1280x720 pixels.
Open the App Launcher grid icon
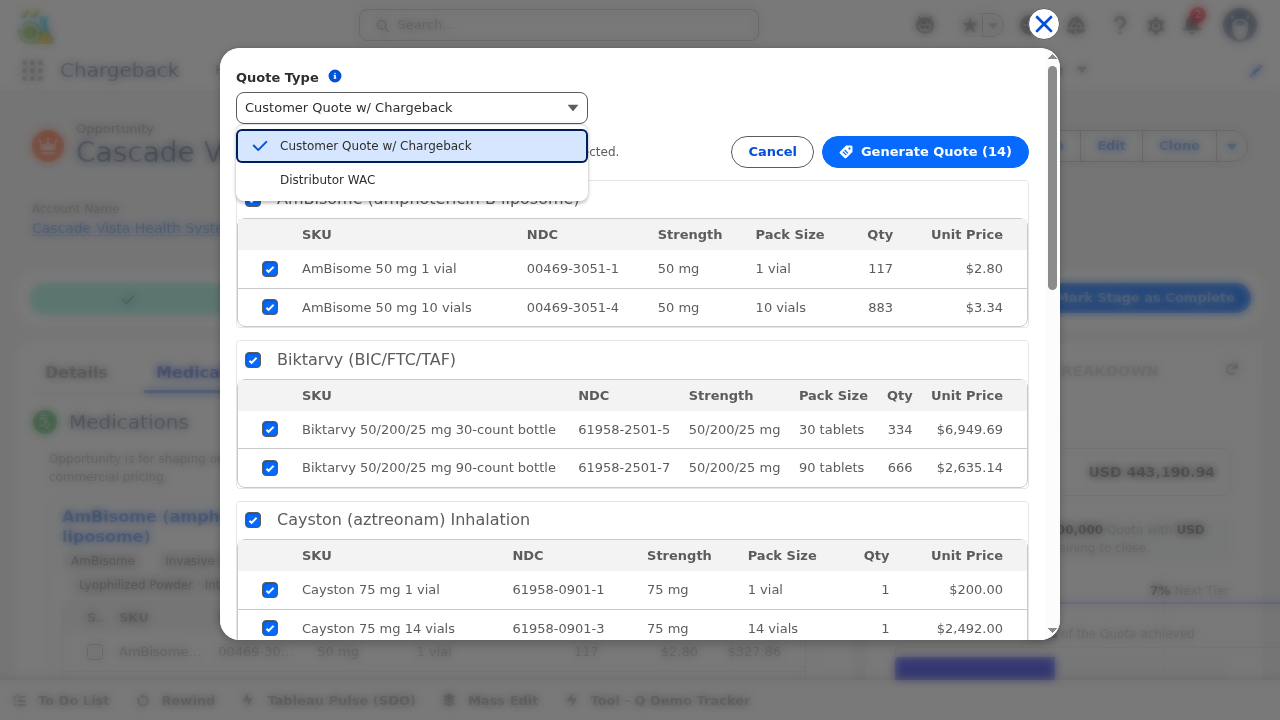(x=32, y=70)
